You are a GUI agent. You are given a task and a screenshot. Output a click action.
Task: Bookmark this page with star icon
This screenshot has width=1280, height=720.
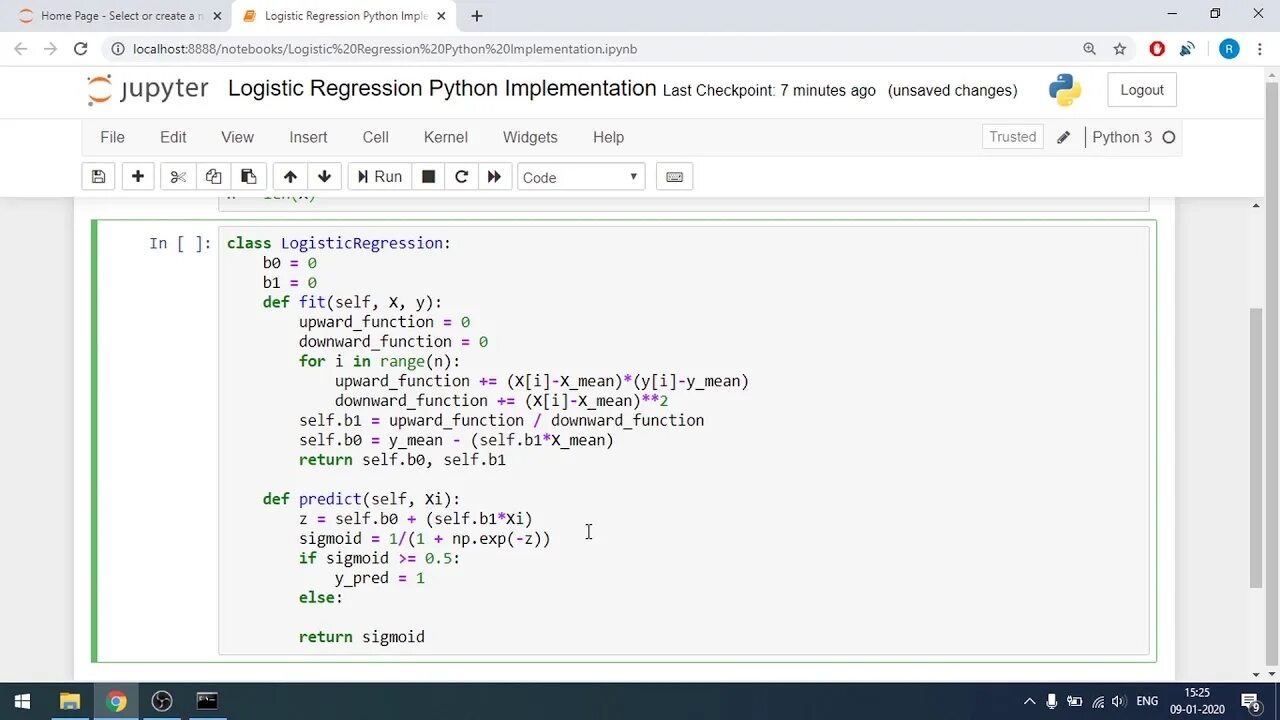click(1119, 49)
